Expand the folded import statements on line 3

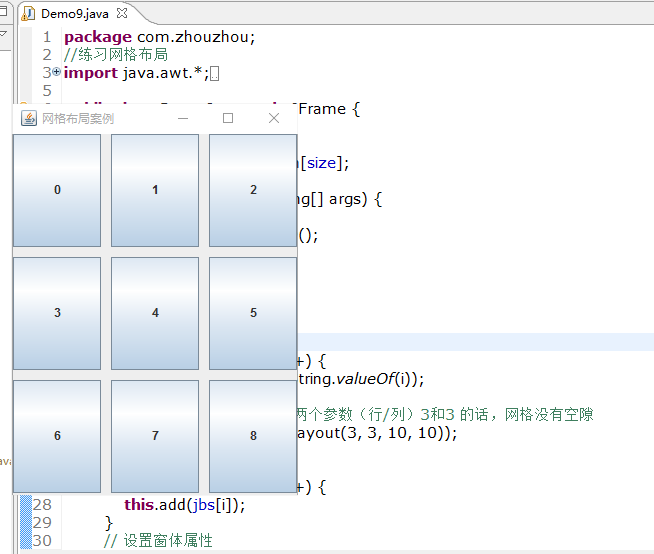57,72
